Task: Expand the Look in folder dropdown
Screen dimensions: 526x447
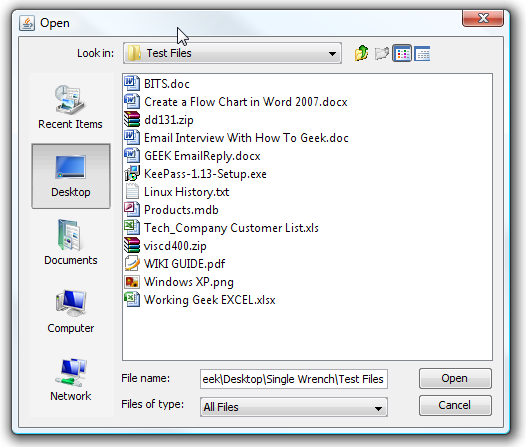Action: (x=232, y=53)
